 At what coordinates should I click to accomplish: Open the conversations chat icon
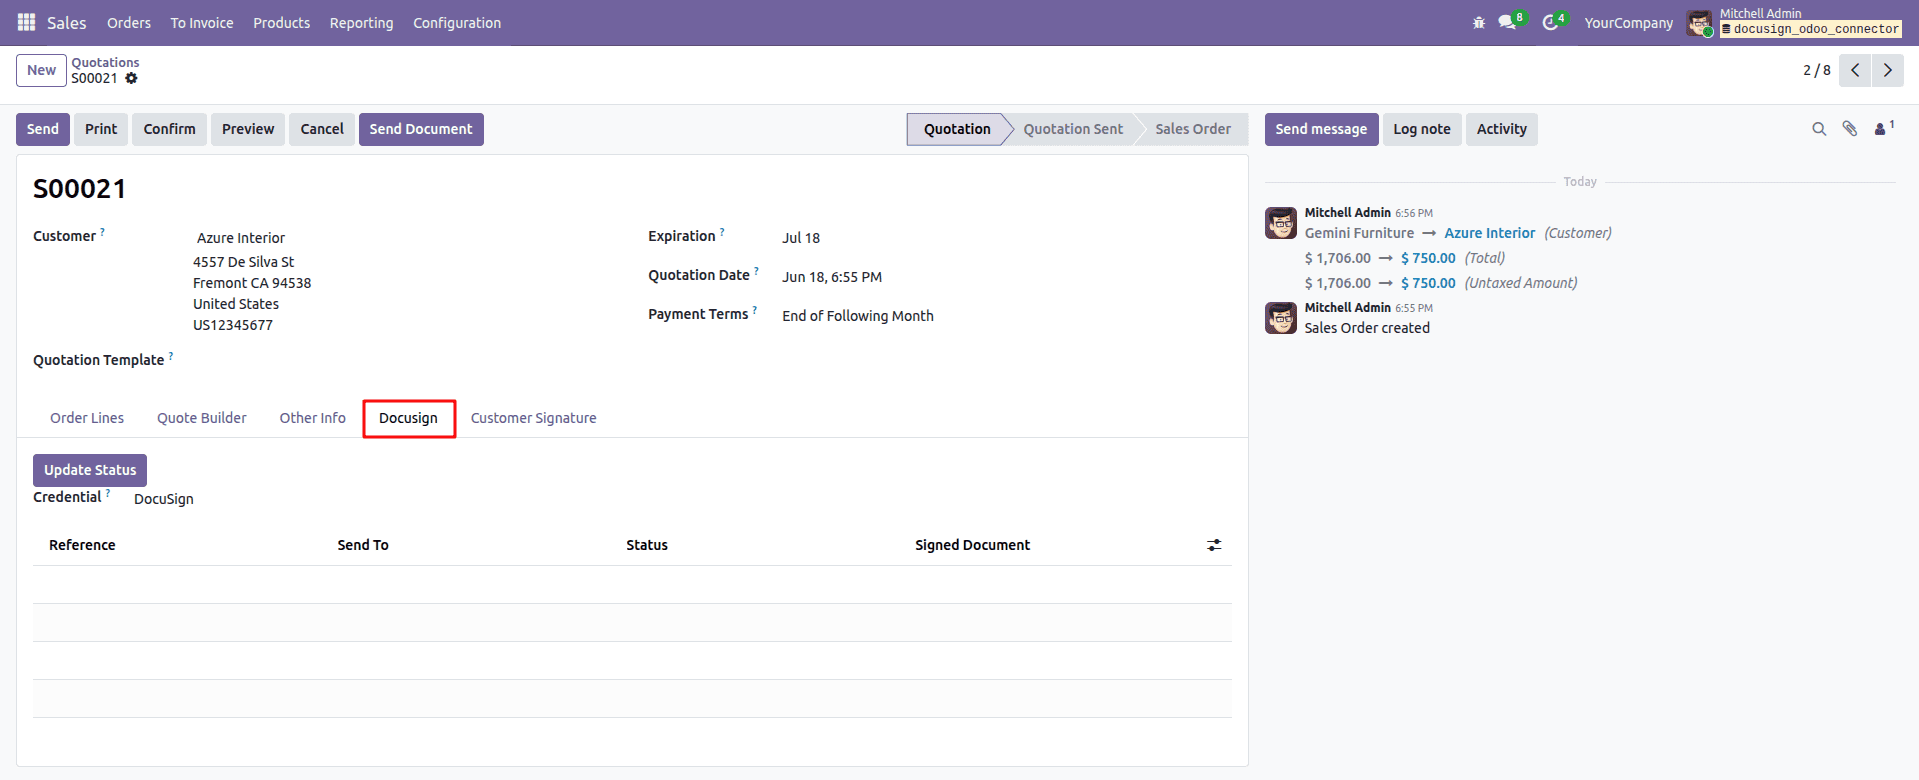(x=1507, y=22)
